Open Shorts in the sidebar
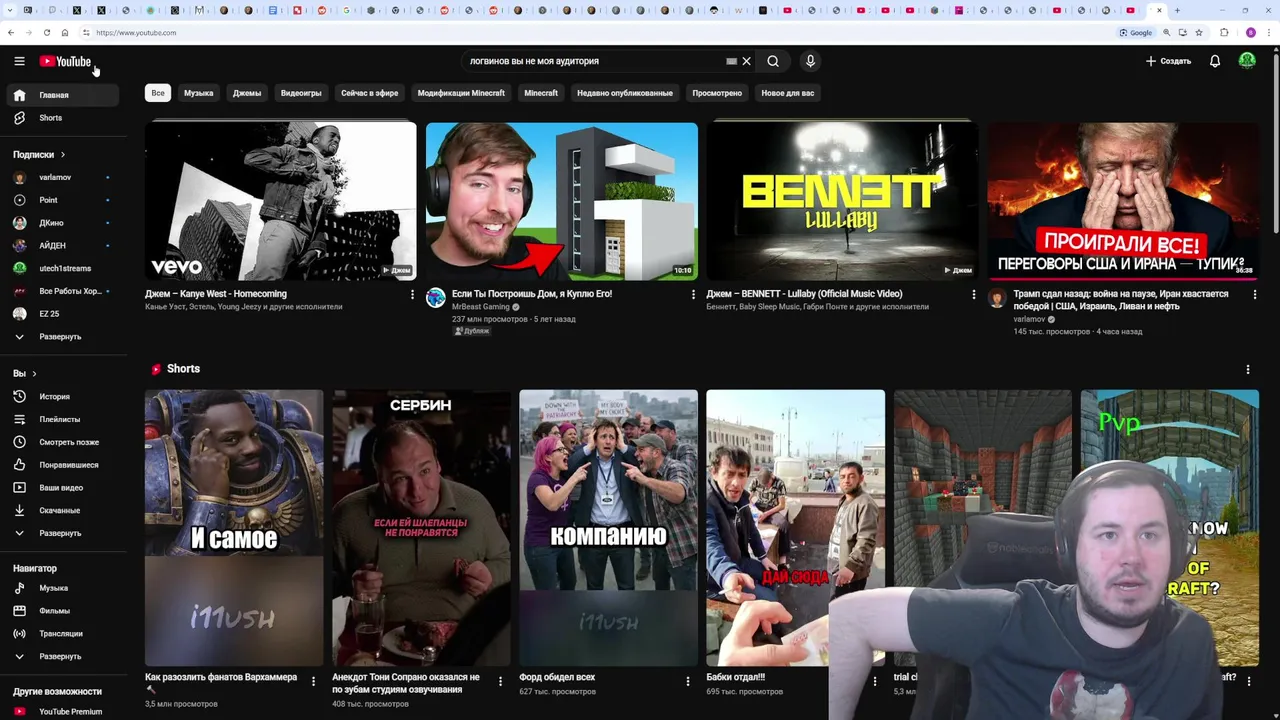 point(61,118)
